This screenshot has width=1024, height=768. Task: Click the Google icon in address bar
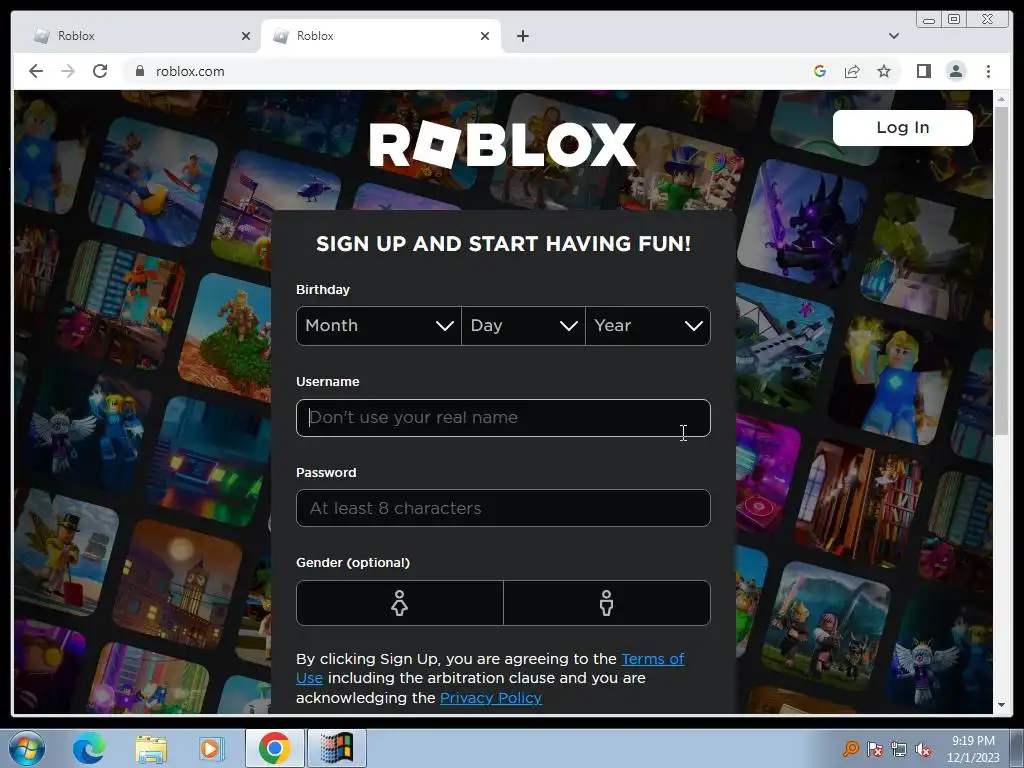[x=820, y=71]
